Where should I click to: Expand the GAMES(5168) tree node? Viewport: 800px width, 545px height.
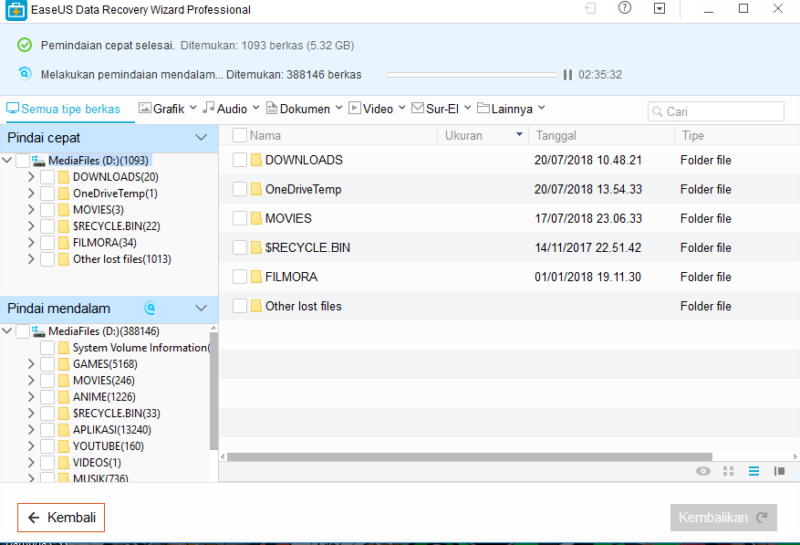point(31,364)
